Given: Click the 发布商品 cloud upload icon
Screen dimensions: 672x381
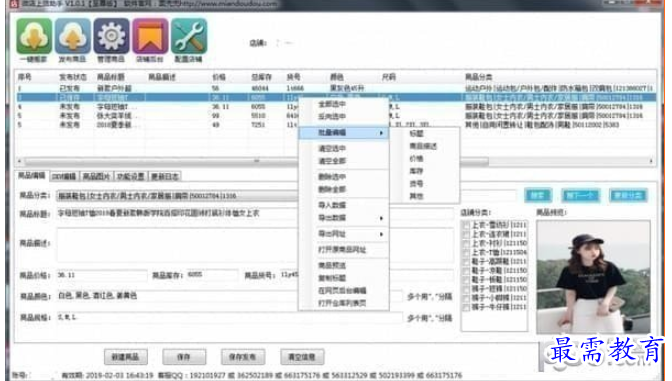Looking at the screenshot, I should click(x=72, y=36).
